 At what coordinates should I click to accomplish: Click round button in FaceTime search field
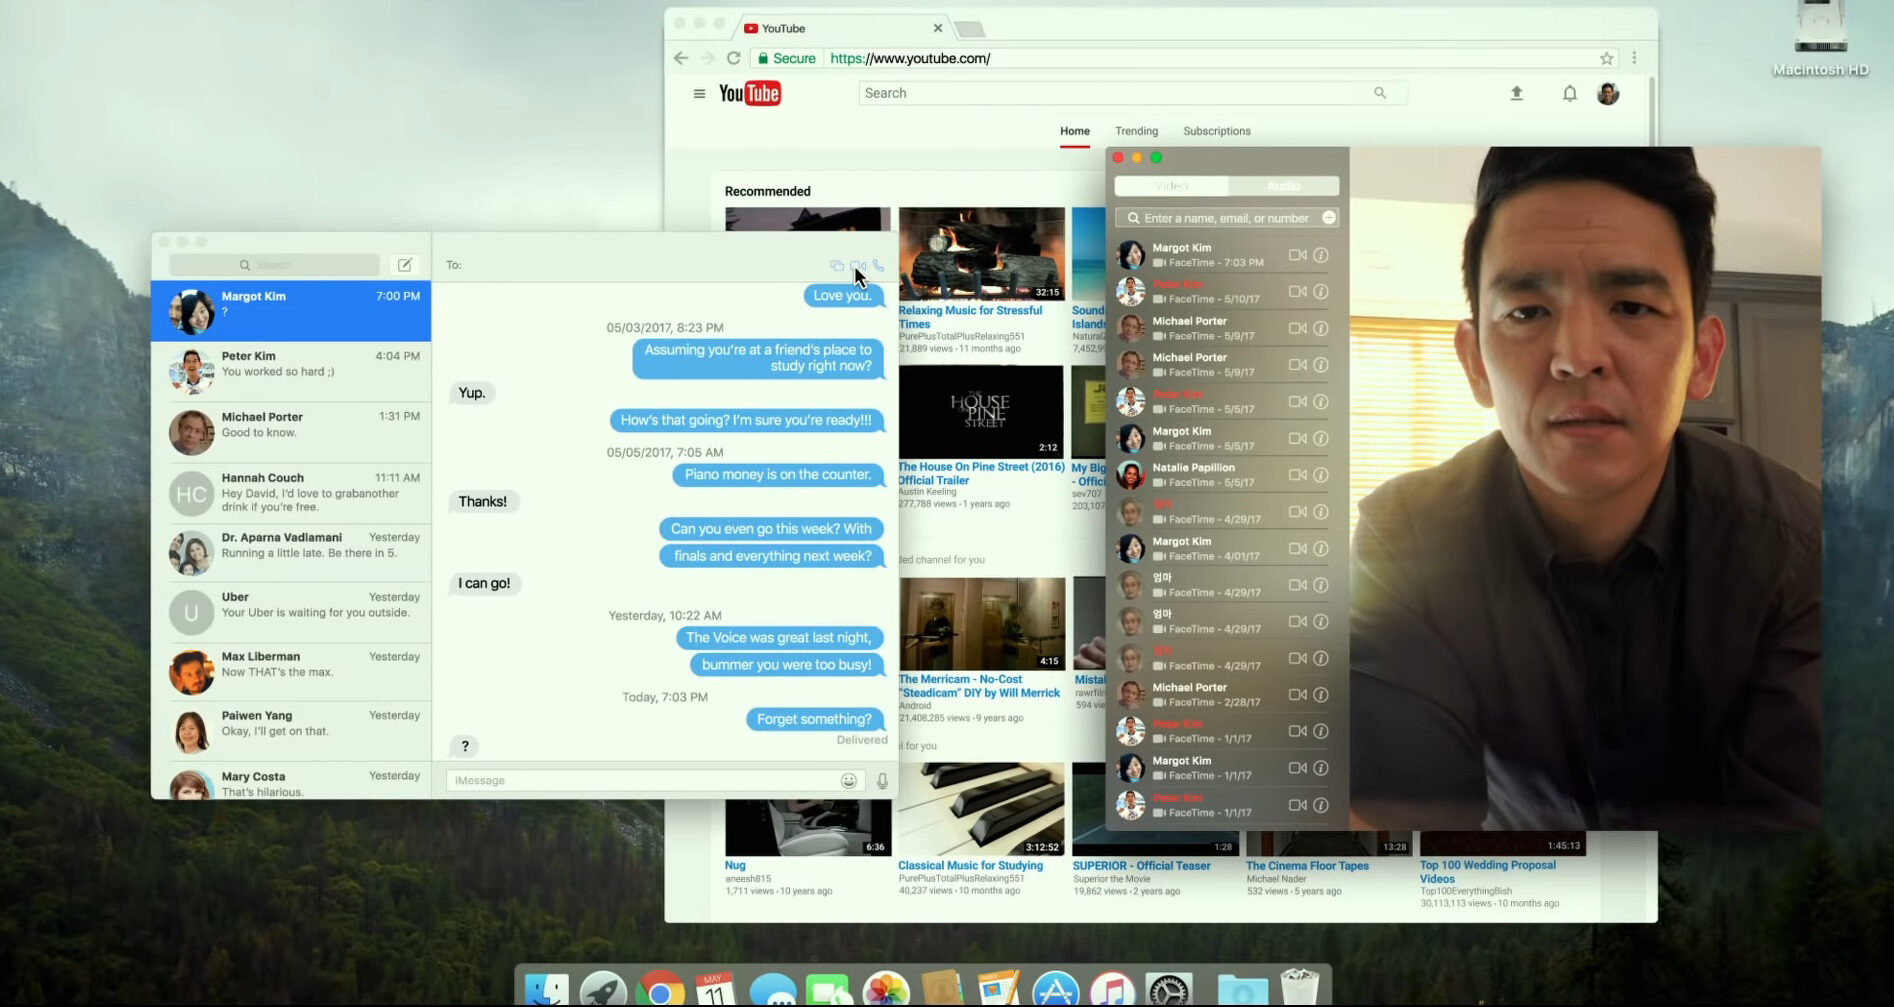[x=1329, y=218]
